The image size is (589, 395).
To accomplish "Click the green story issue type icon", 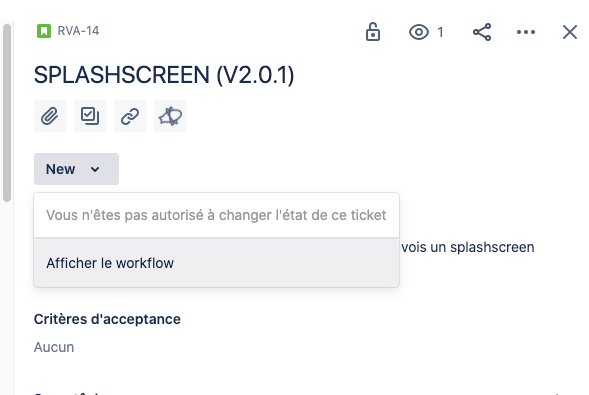I will click(44, 31).
